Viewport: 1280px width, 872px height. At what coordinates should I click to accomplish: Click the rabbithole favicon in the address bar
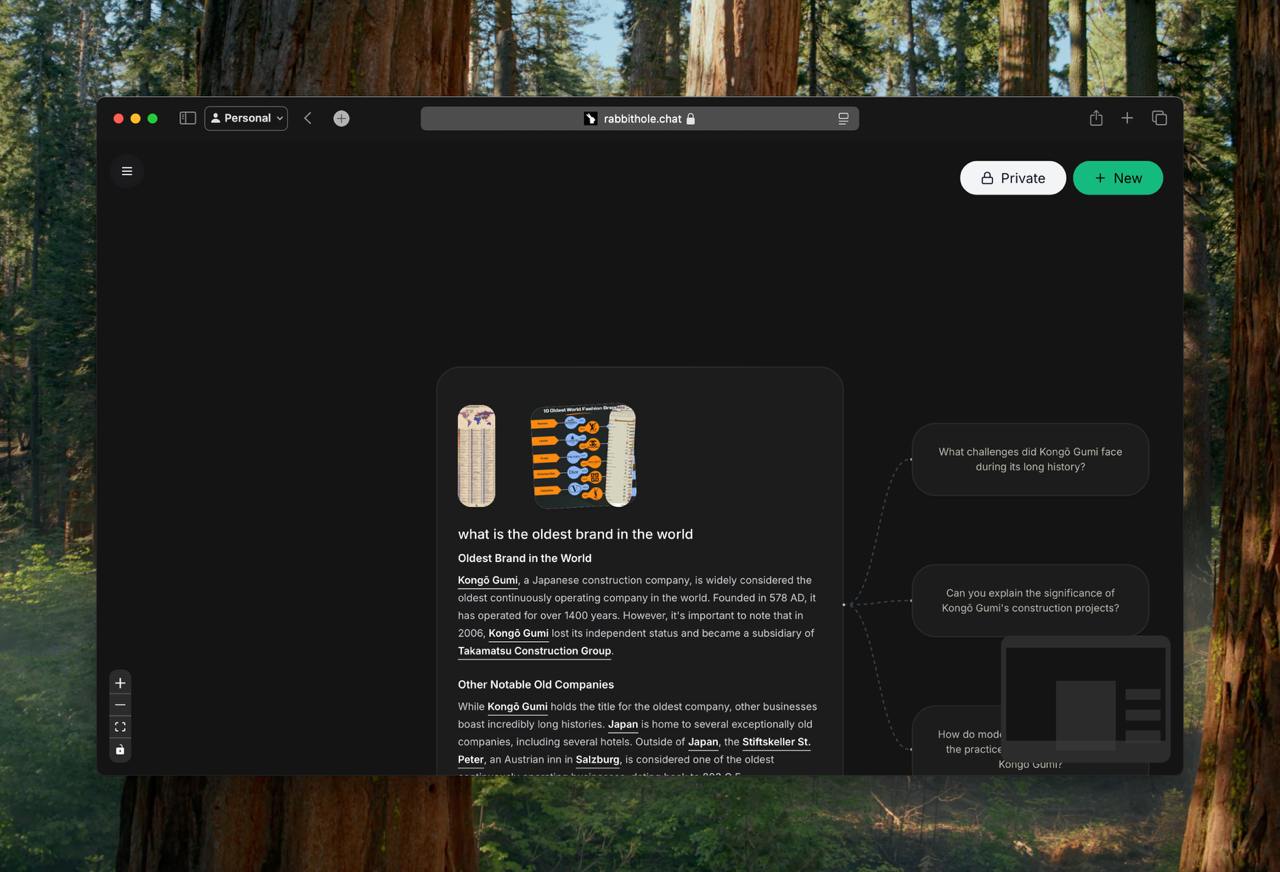tap(590, 119)
